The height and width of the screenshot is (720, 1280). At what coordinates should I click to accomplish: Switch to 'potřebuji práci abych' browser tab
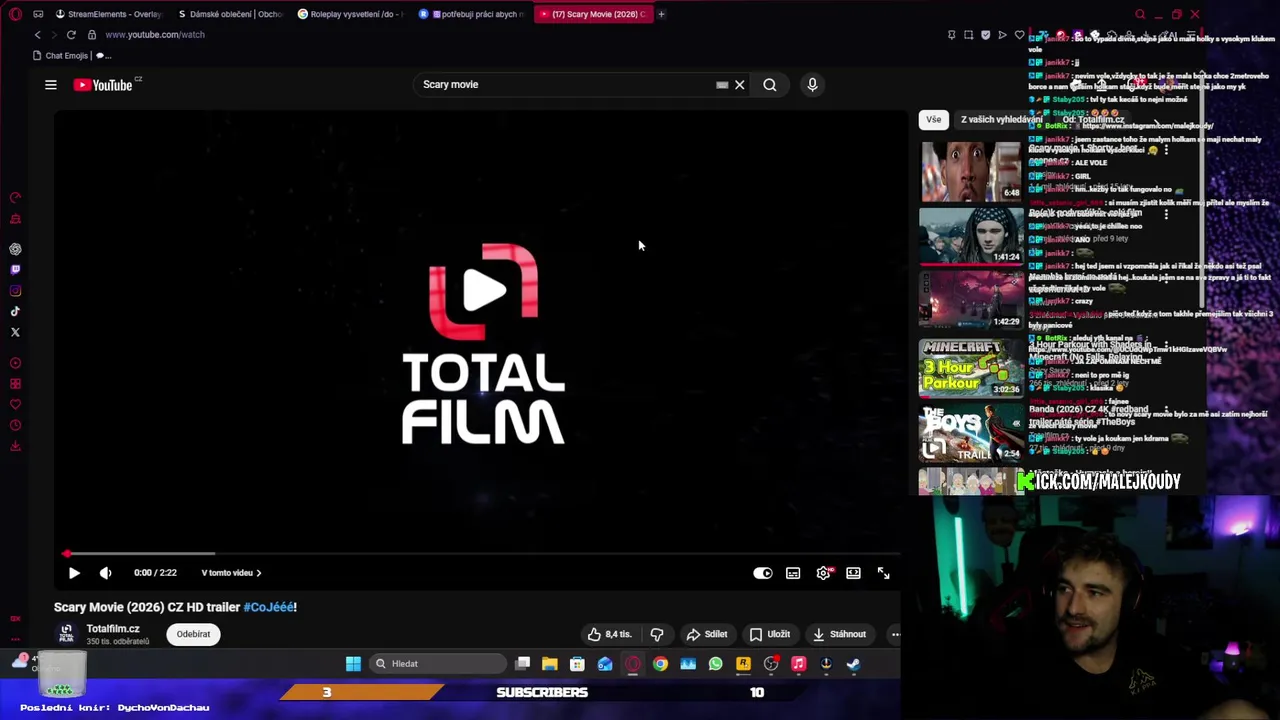(x=471, y=14)
